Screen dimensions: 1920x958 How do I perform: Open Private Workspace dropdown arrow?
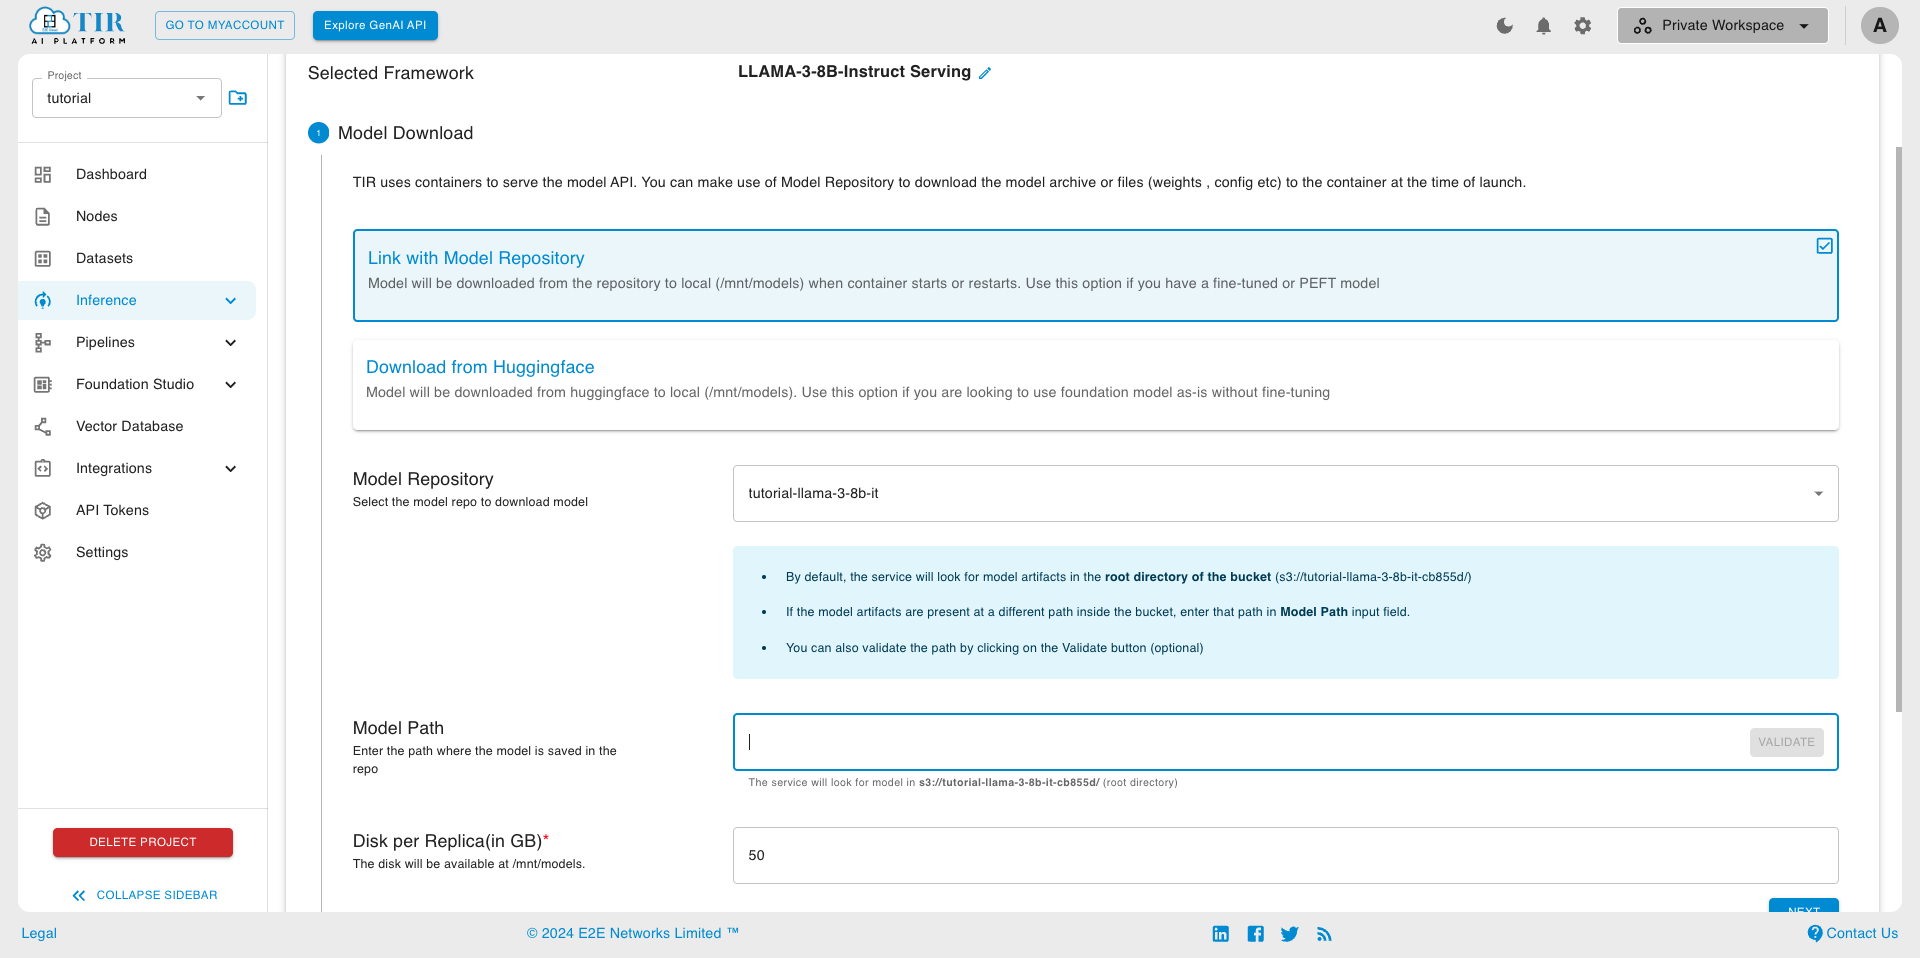[x=1804, y=26]
